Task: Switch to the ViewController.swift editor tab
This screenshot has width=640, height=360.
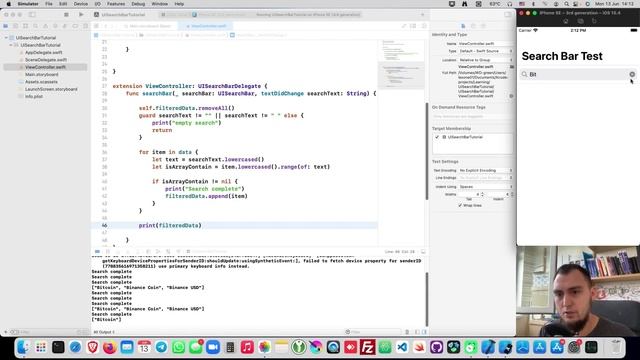Action: coord(205,26)
